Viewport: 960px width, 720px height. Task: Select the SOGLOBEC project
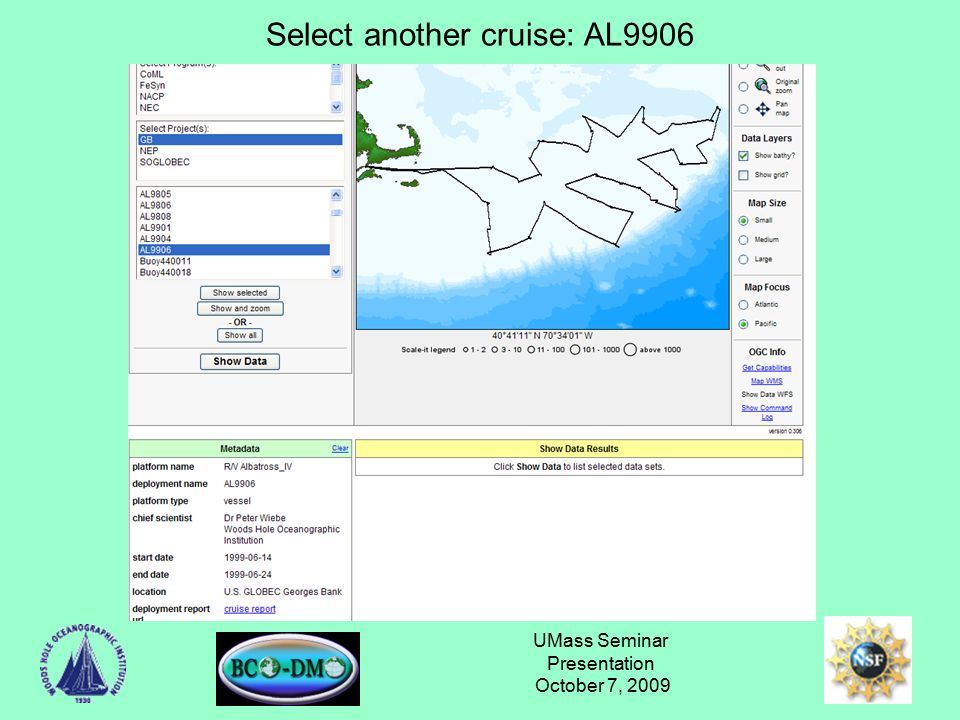click(240, 162)
